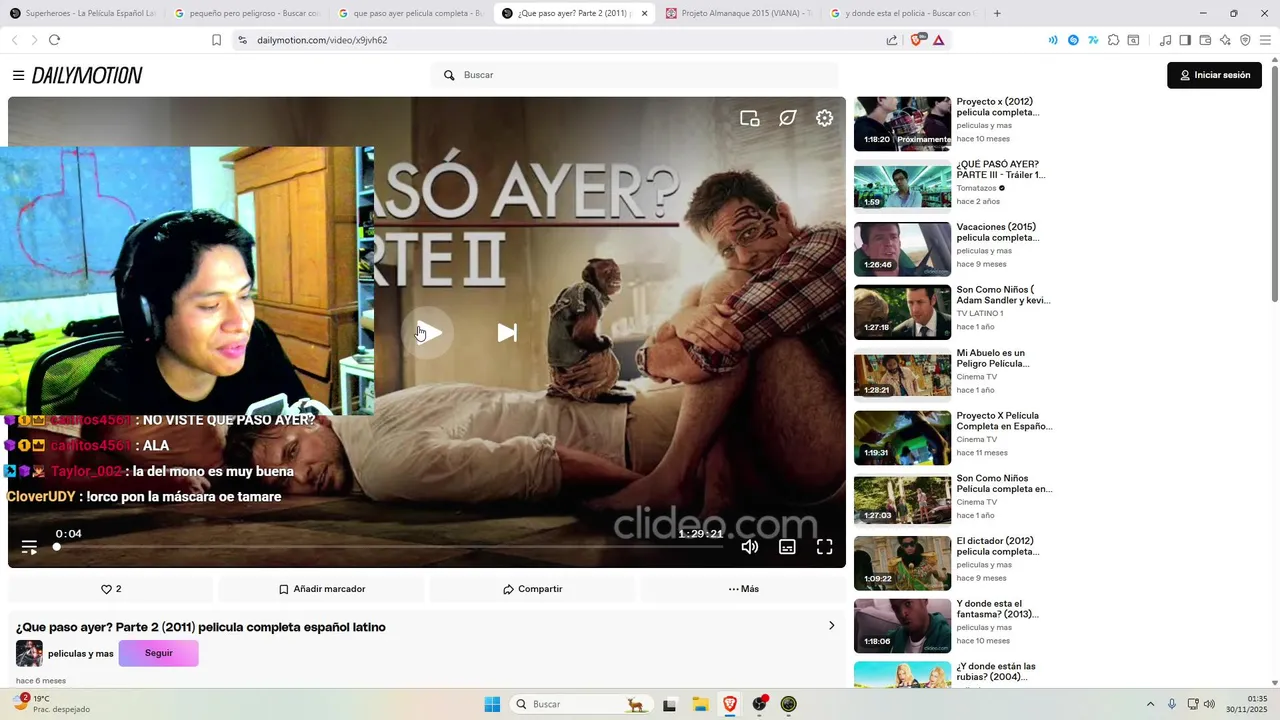Open Brave VPN shield icon
The width and height of the screenshot is (1280, 720).
point(1245,40)
